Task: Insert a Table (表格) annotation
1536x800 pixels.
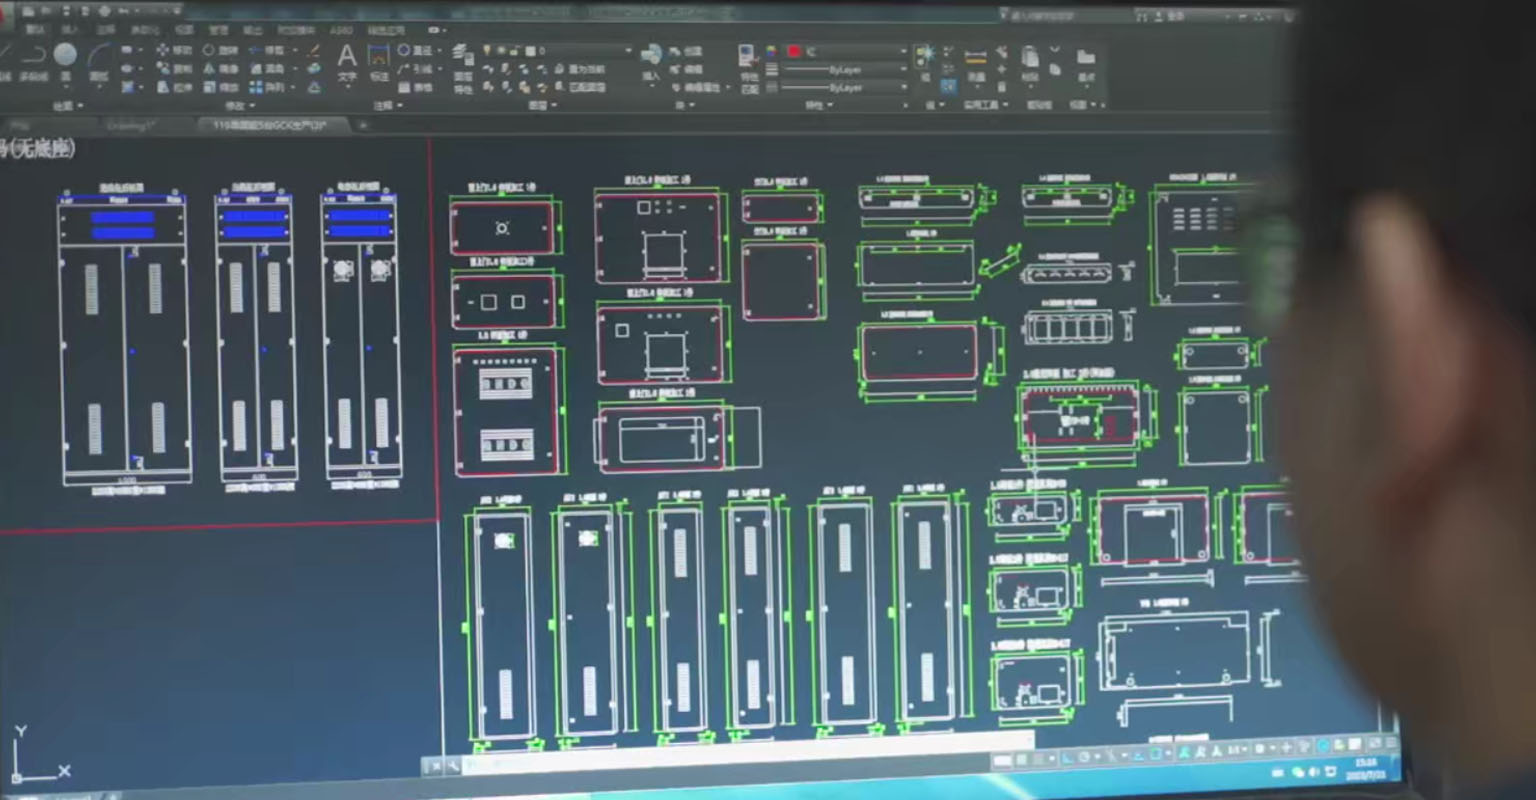Action: point(415,87)
